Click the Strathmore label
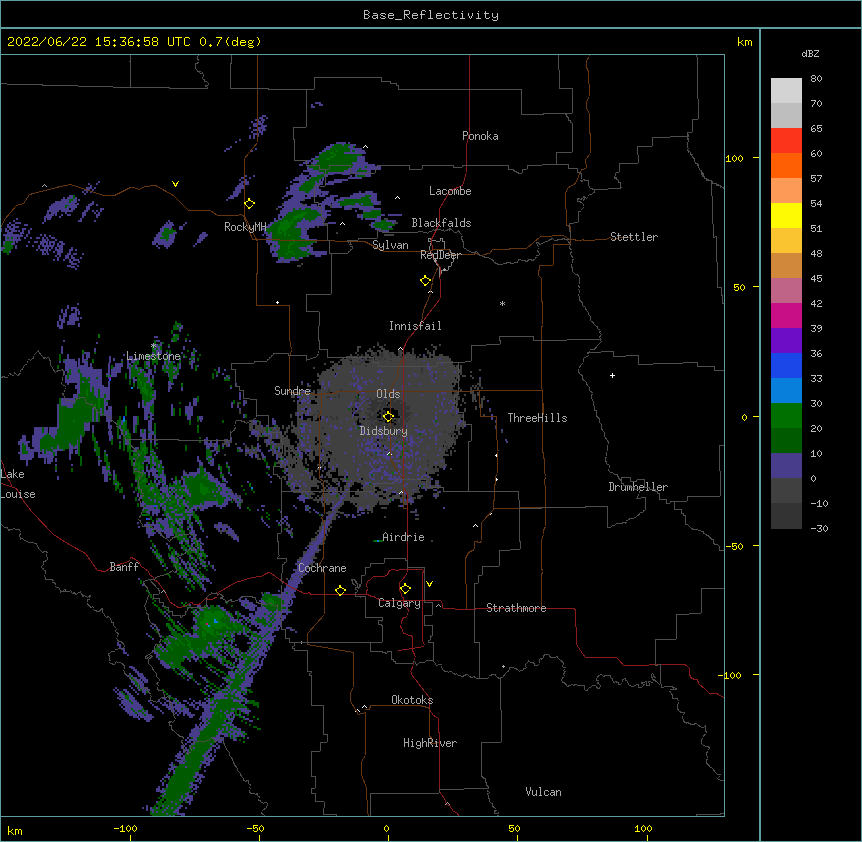This screenshot has height=842, width=862. point(516,608)
